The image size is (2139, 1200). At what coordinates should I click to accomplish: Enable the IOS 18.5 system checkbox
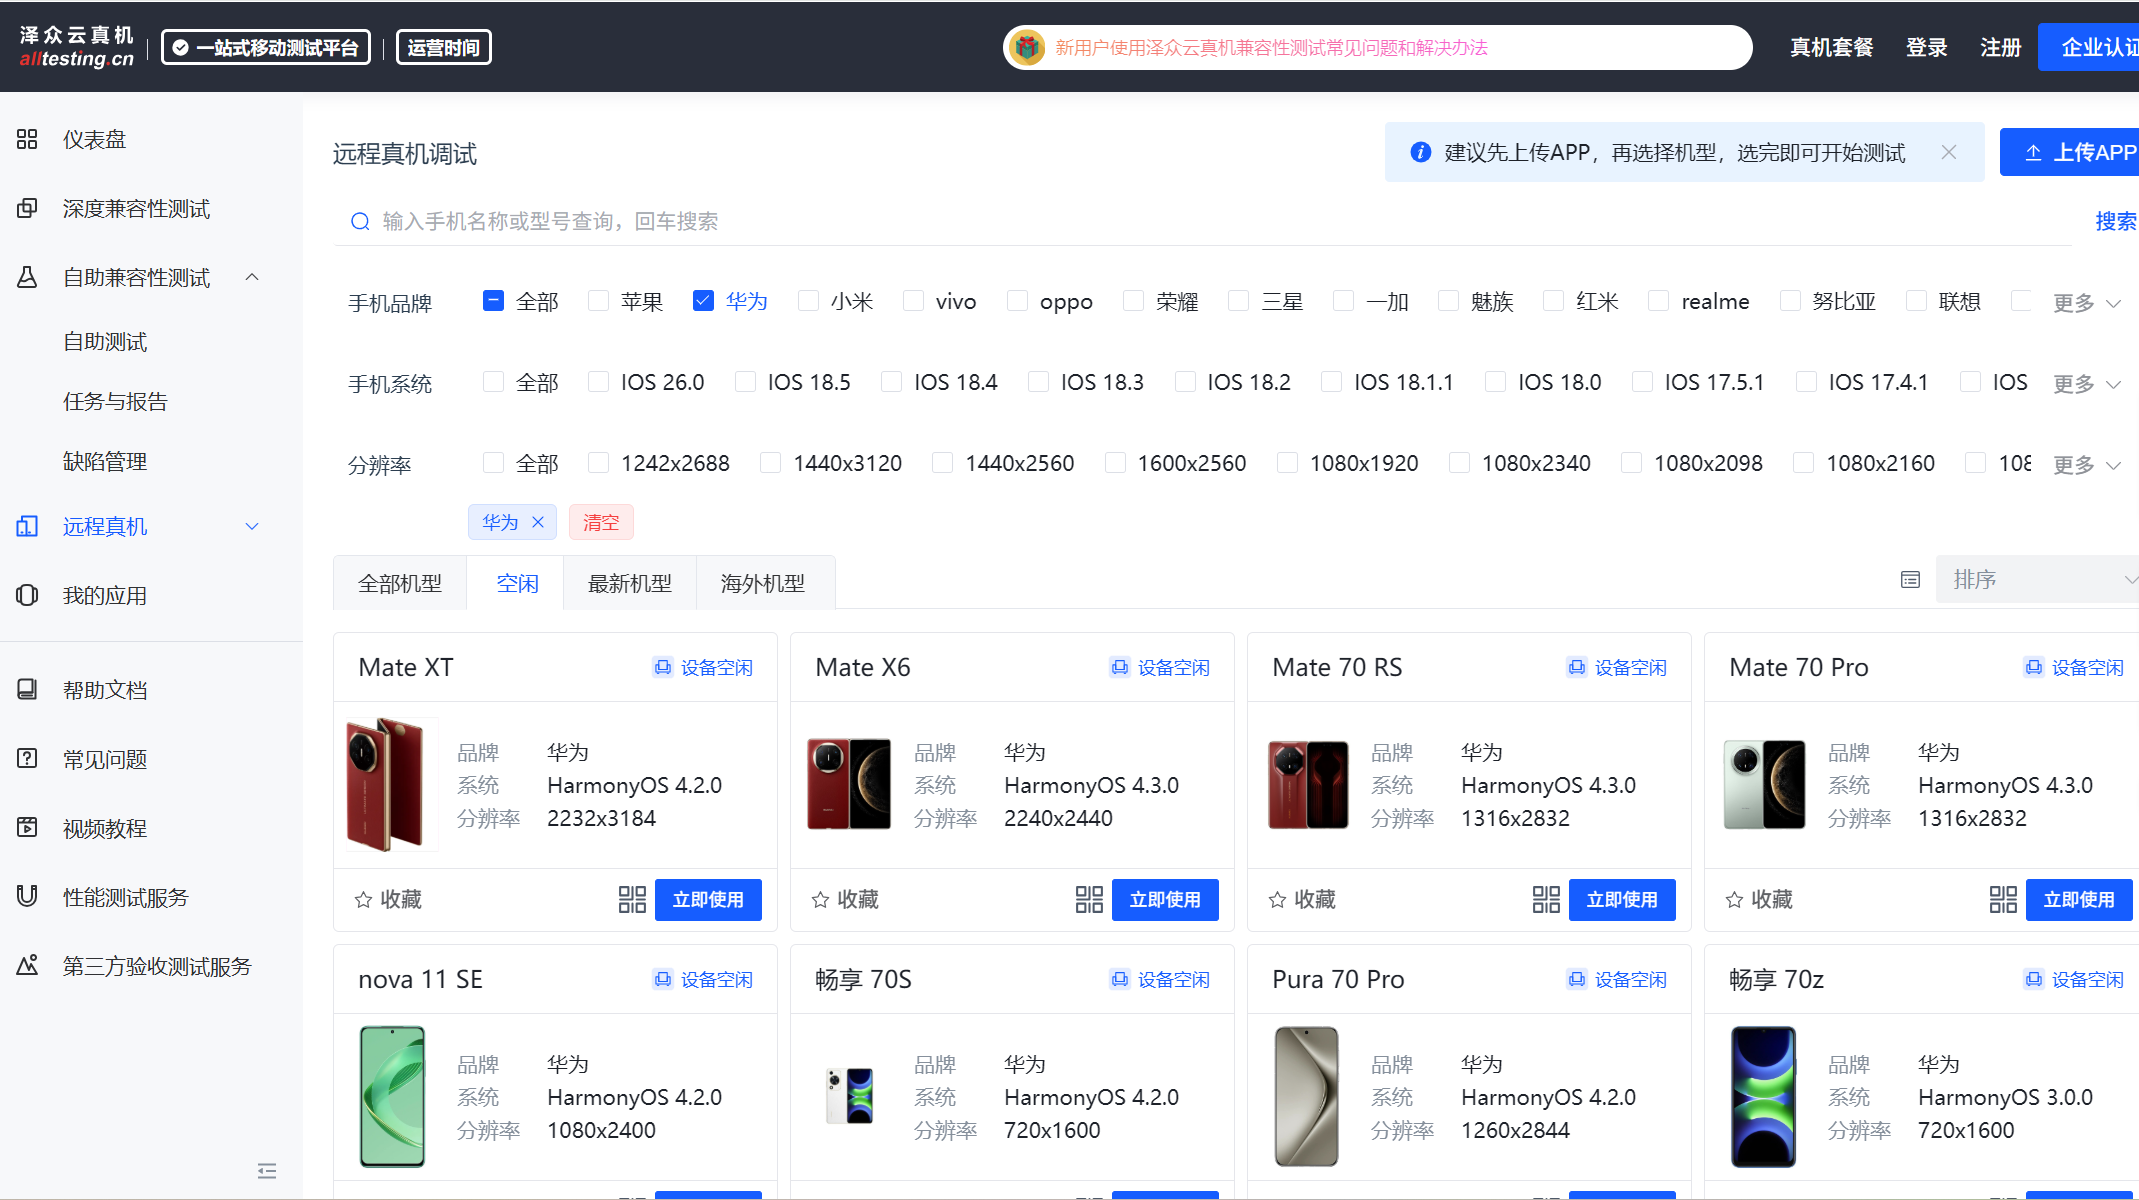point(745,382)
